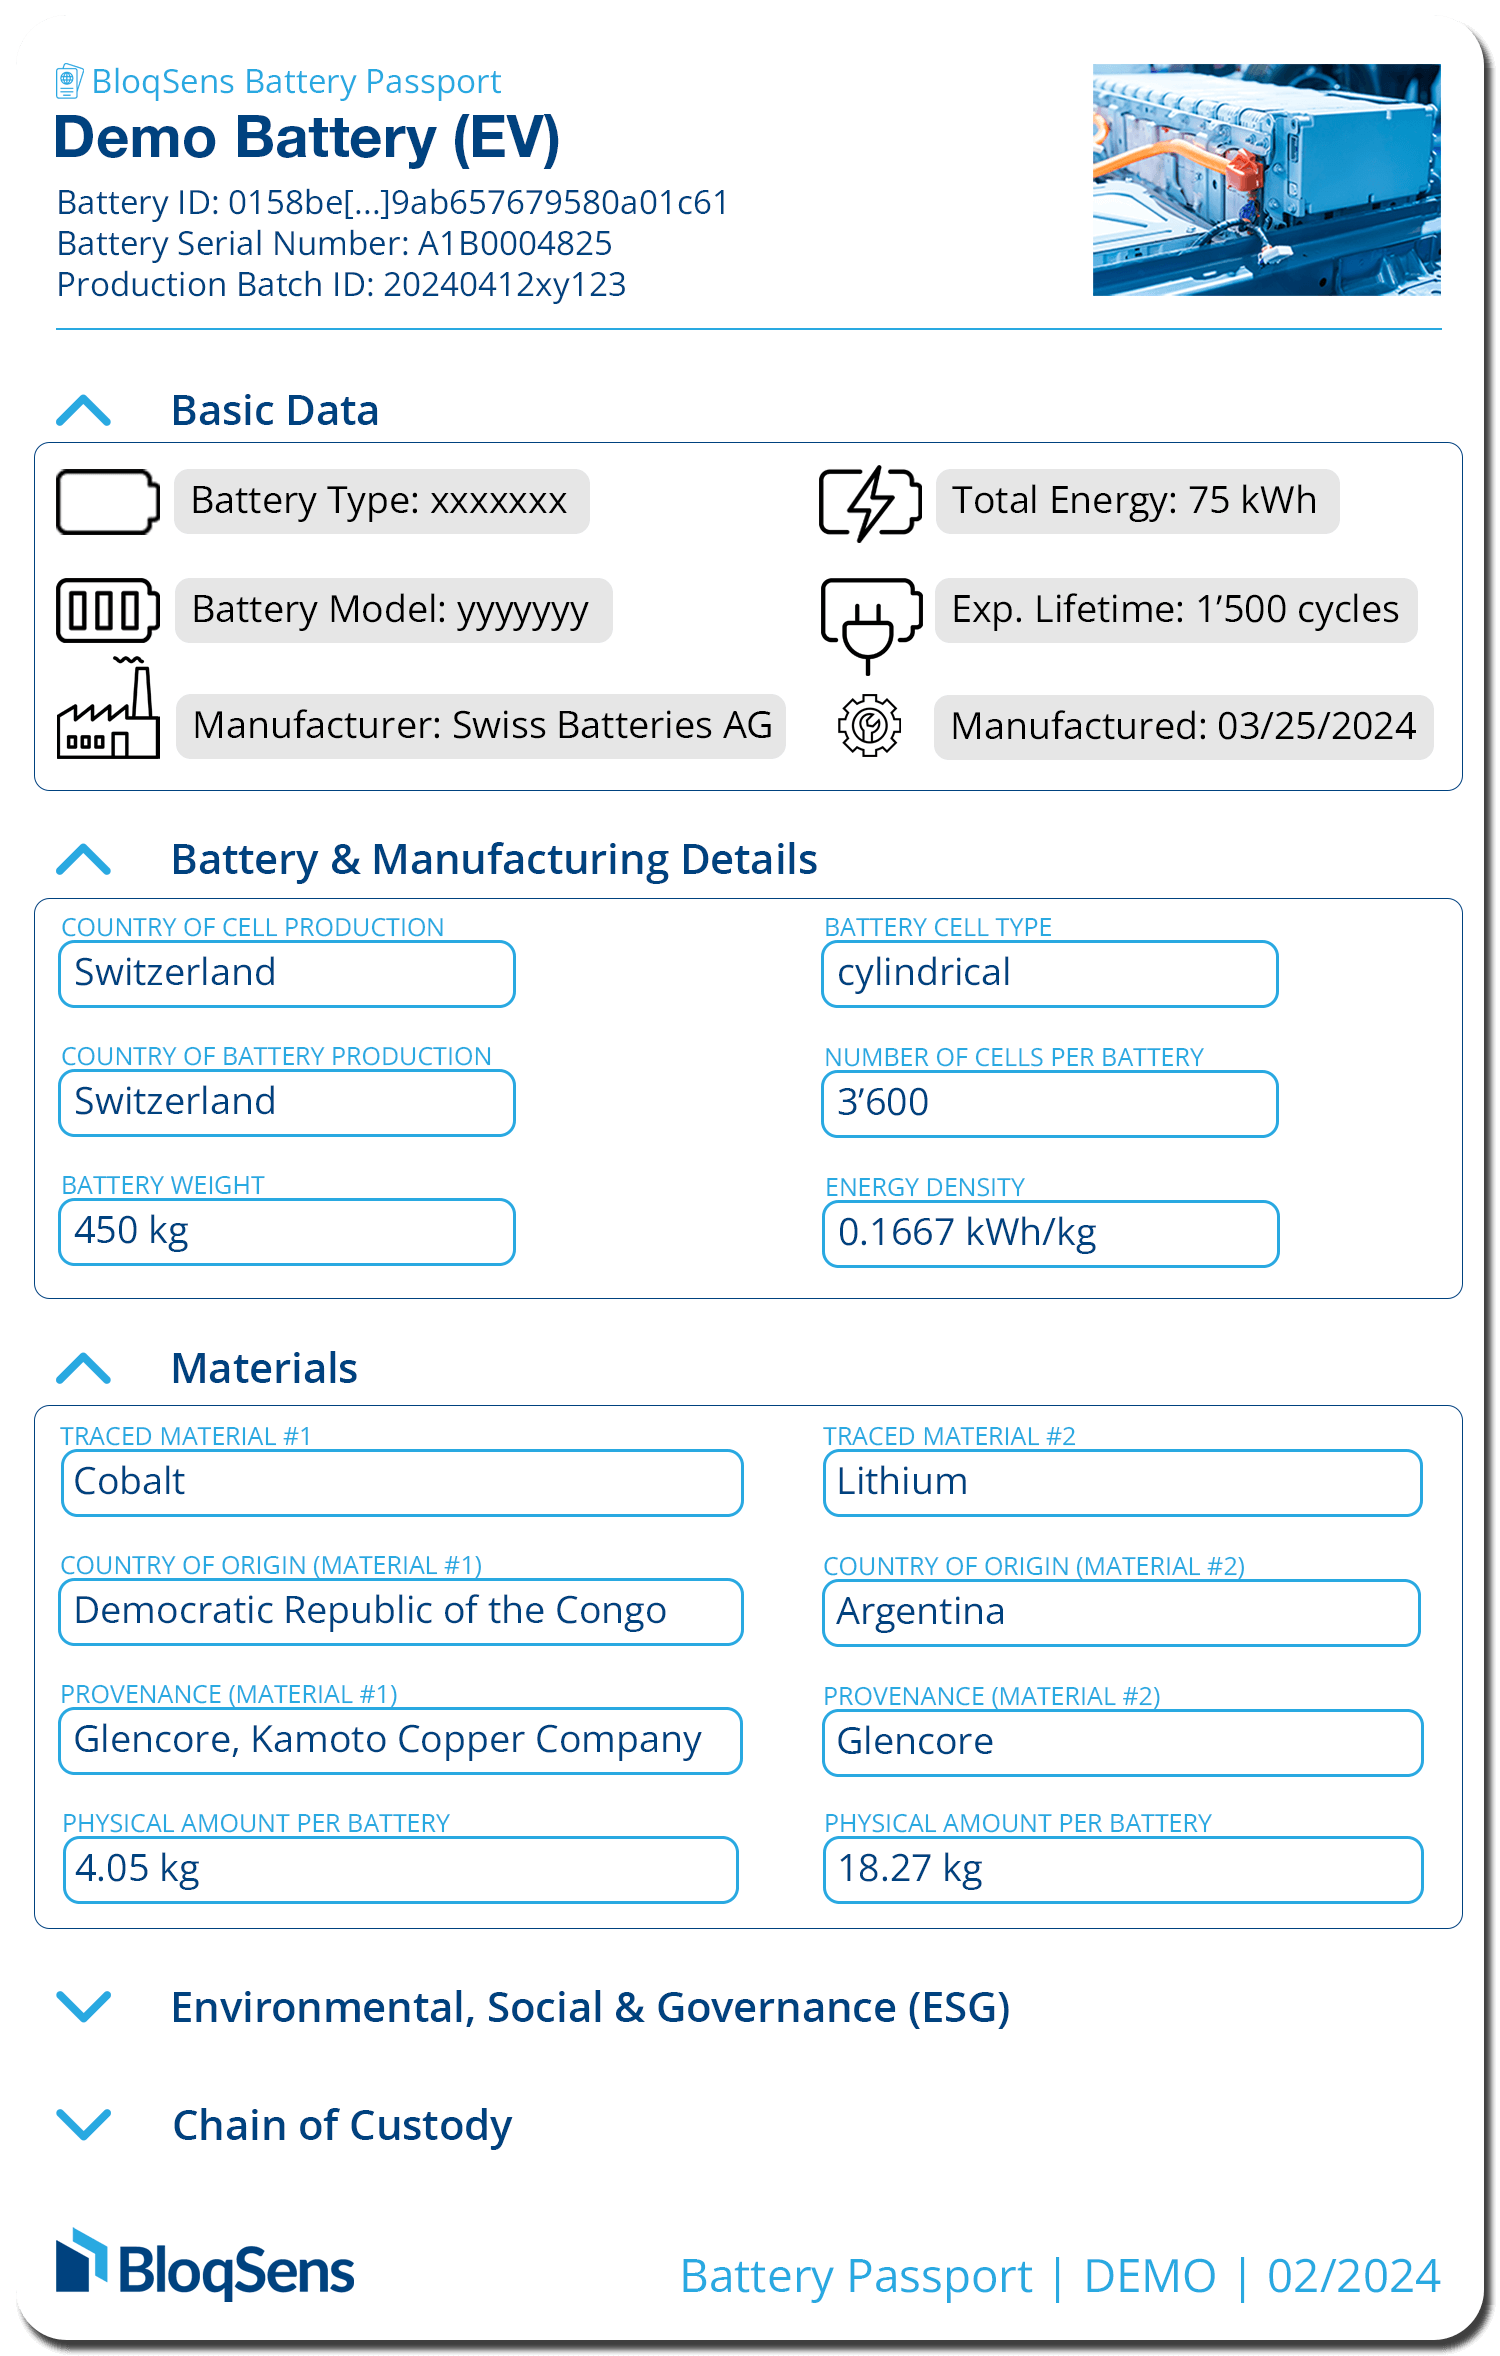Click the manufactured date gear icon
Image resolution: width=1500 pixels, height=2356 pixels.
point(869,725)
